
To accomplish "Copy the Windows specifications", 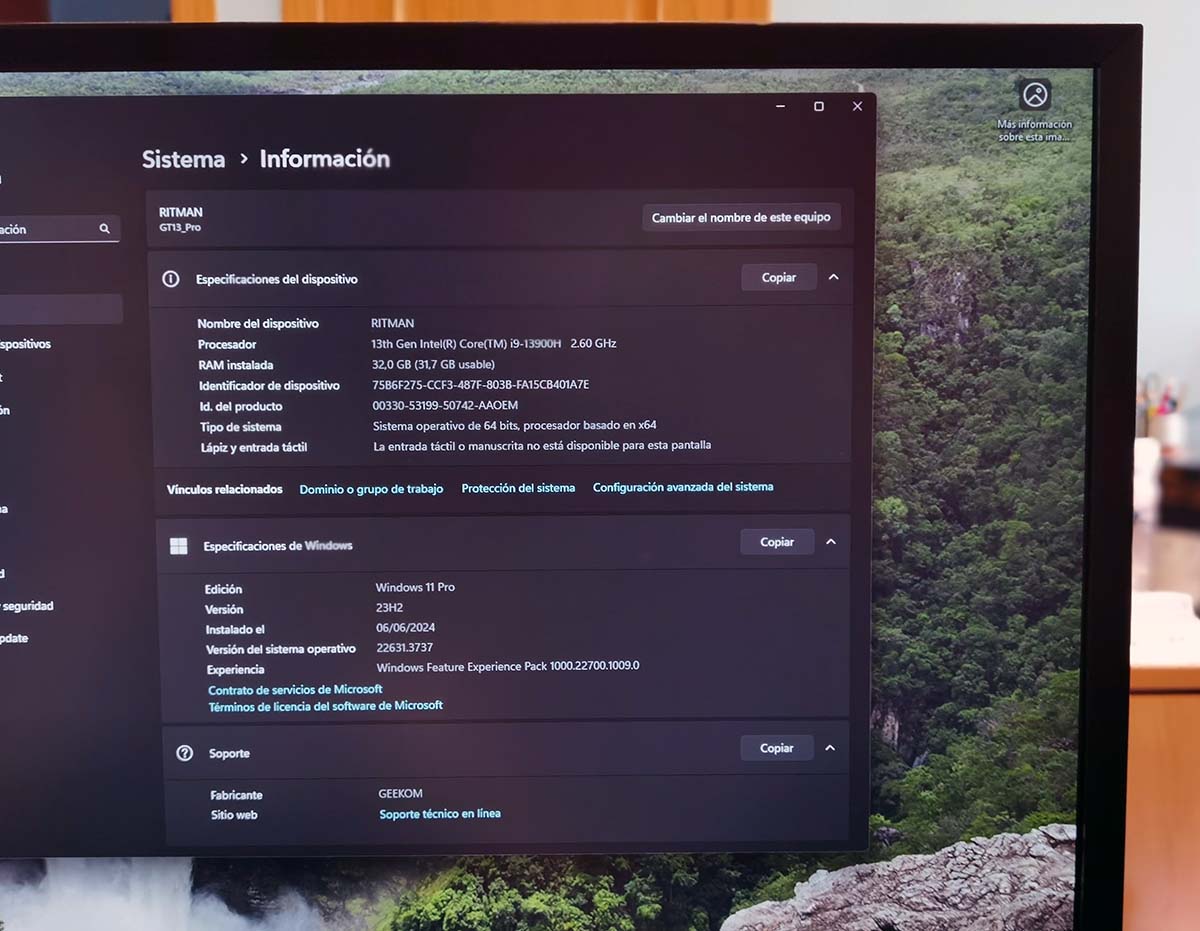I will tap(777, 542).
